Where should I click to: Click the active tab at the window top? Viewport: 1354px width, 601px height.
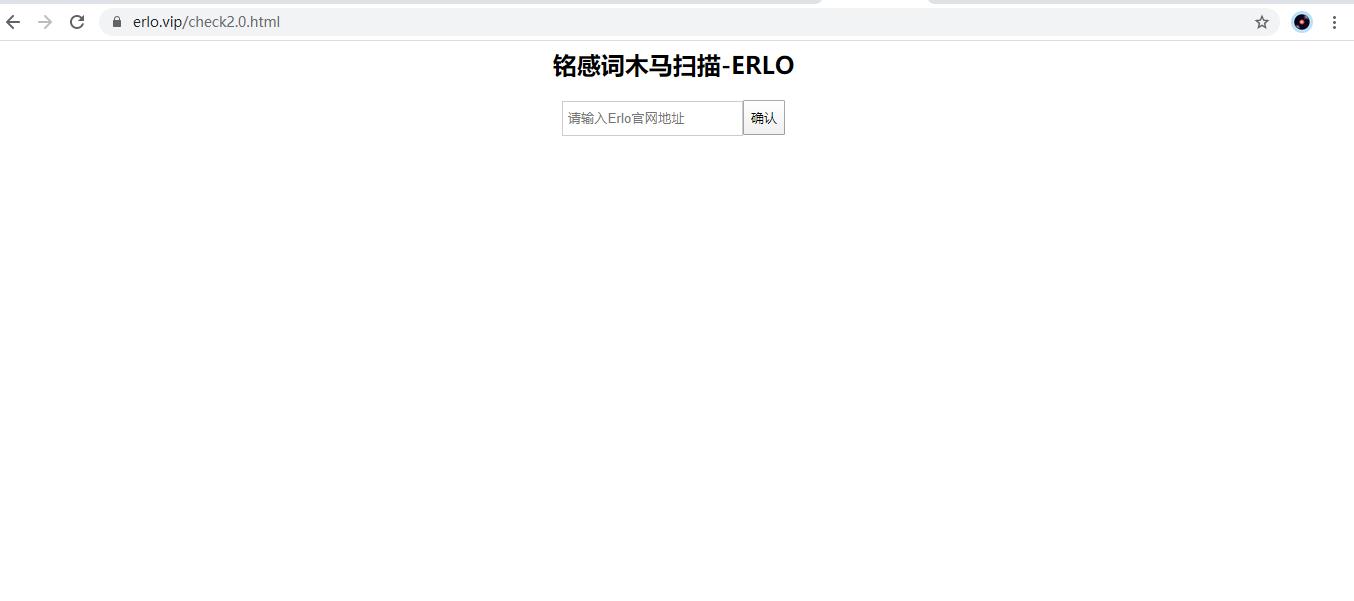click(875, 3)
